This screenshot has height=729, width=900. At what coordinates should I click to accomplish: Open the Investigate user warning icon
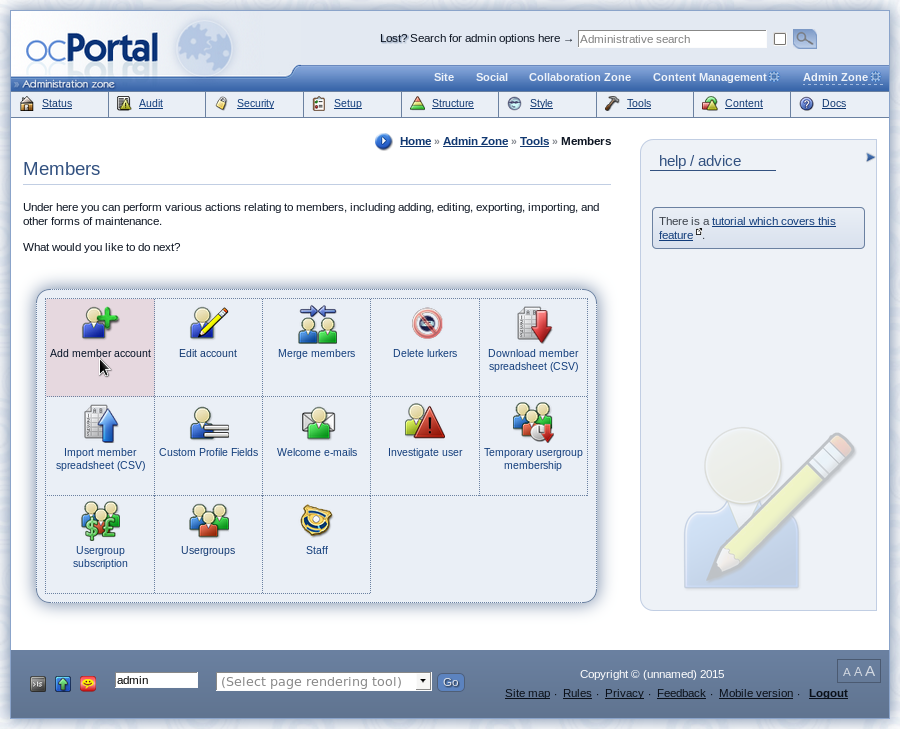(425, 422)
